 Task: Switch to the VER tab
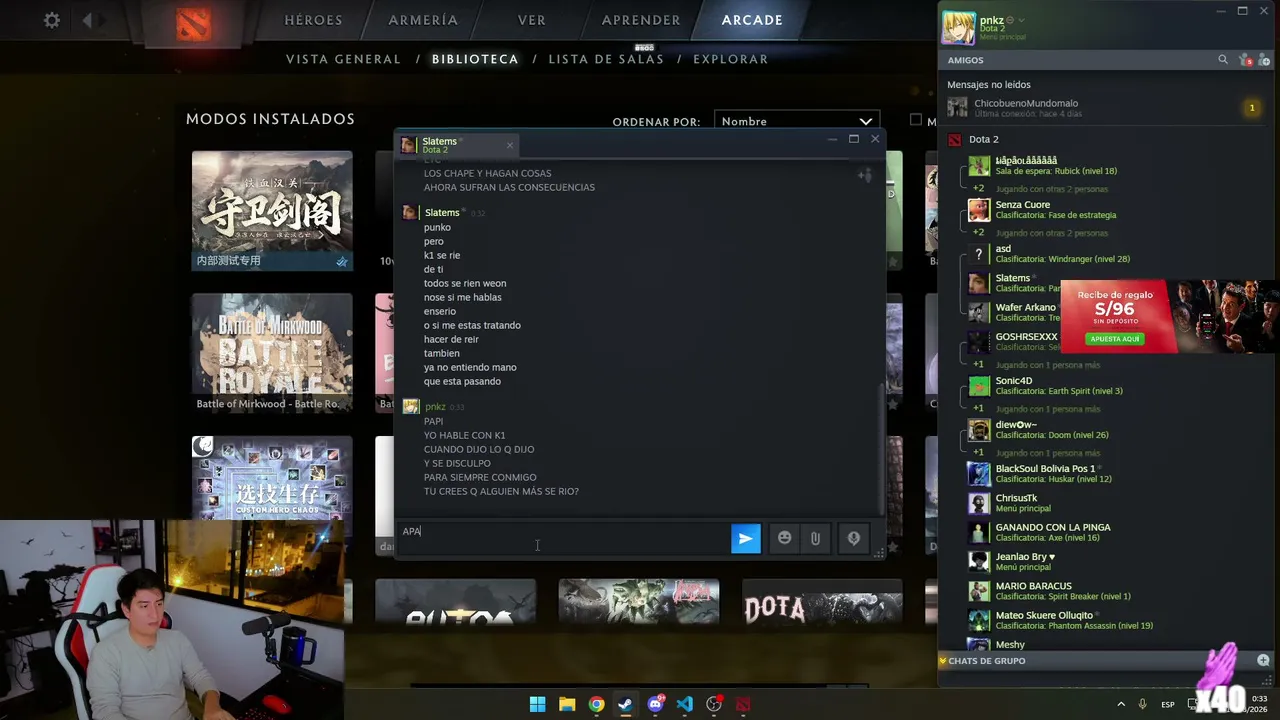532,20
